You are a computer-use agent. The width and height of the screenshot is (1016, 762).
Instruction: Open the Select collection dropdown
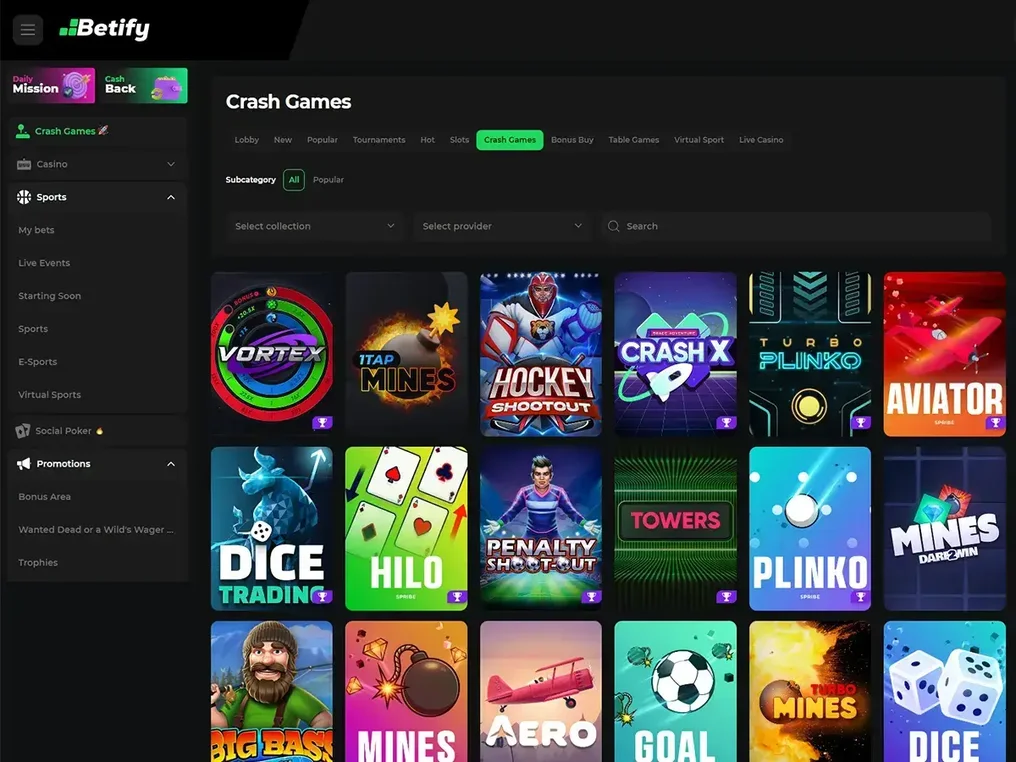315,226
